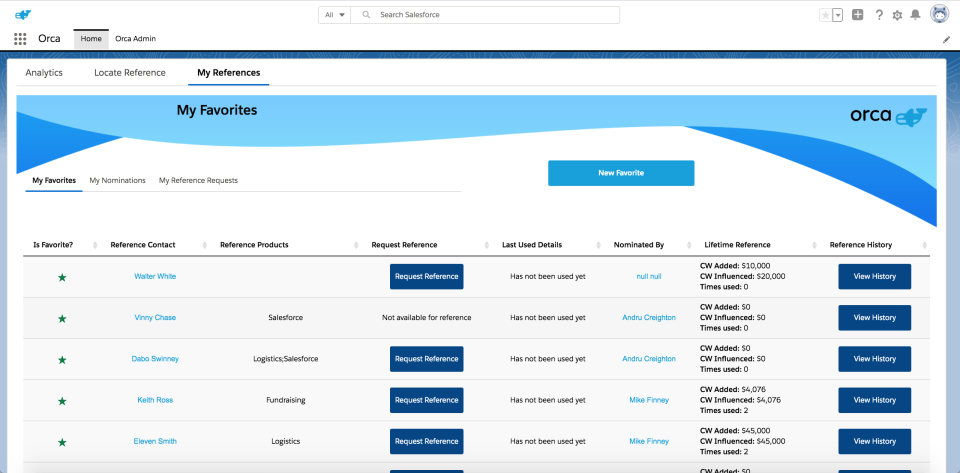Click the Nominated By column header
The width and height of the screenshot is (960, 473).
pos(639,245)
